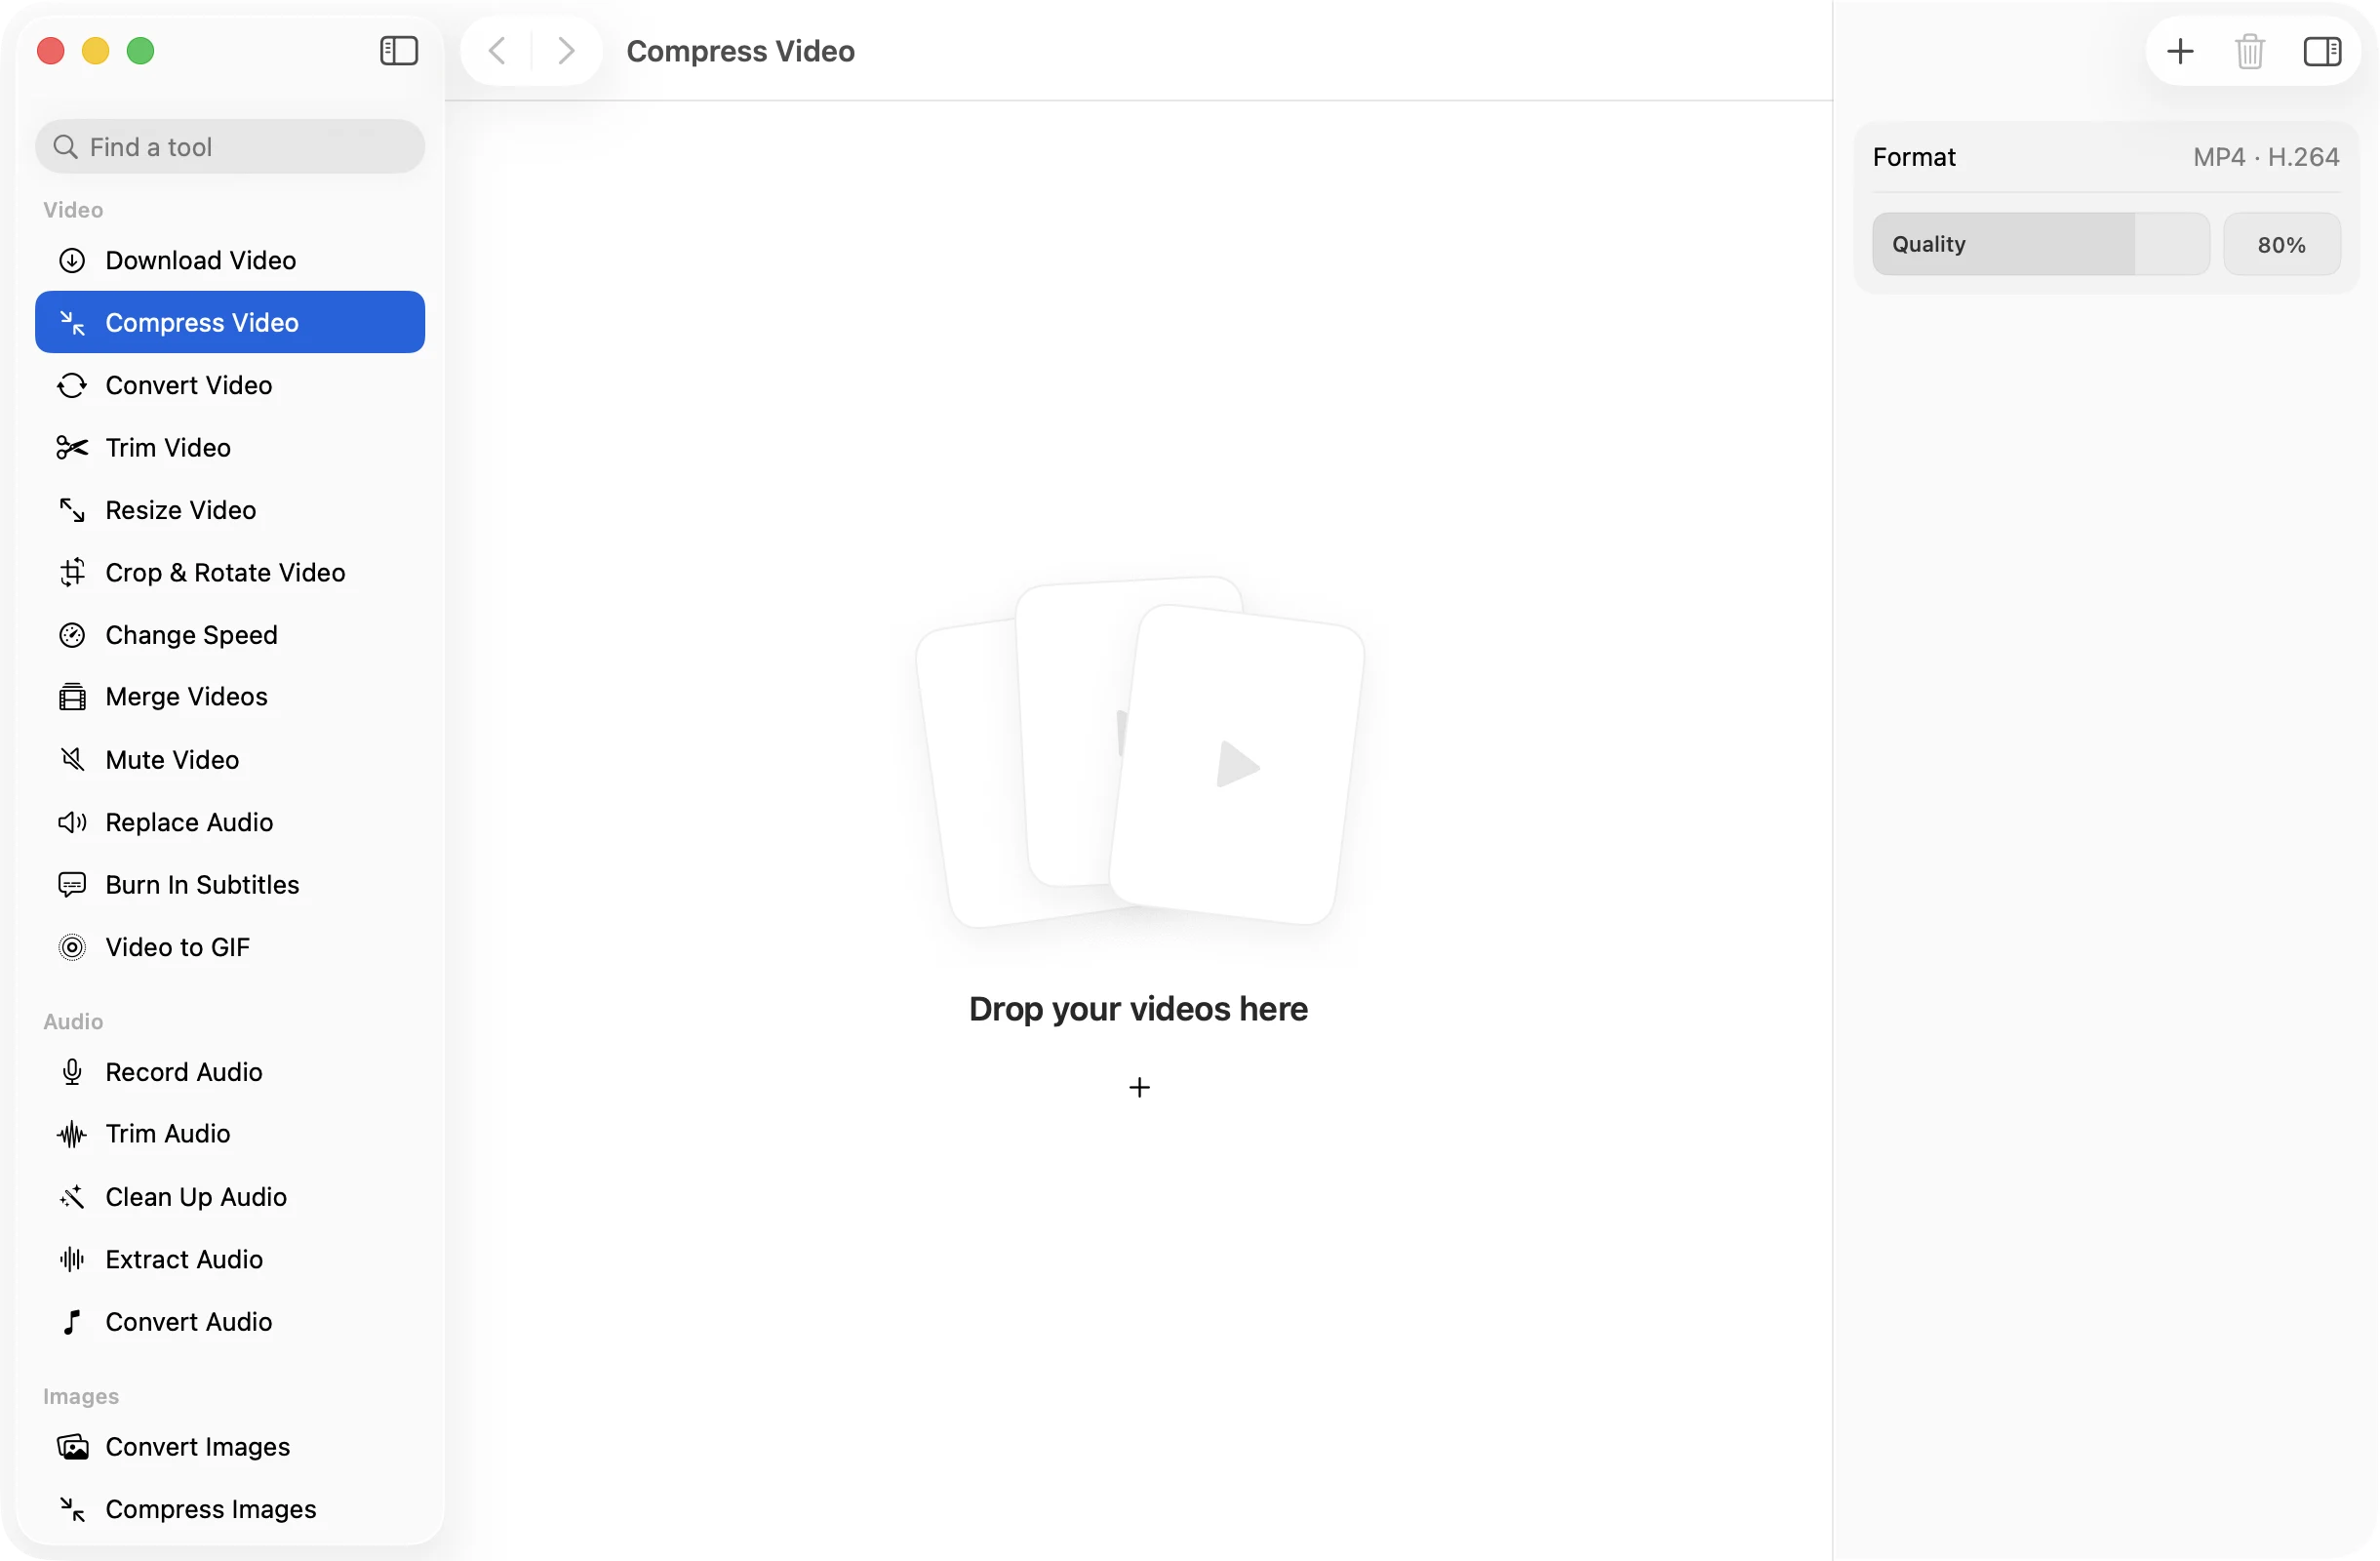Click the Resize Video arrows icon
Screen dimensions: 2380x1561
[x=72, y=510]
